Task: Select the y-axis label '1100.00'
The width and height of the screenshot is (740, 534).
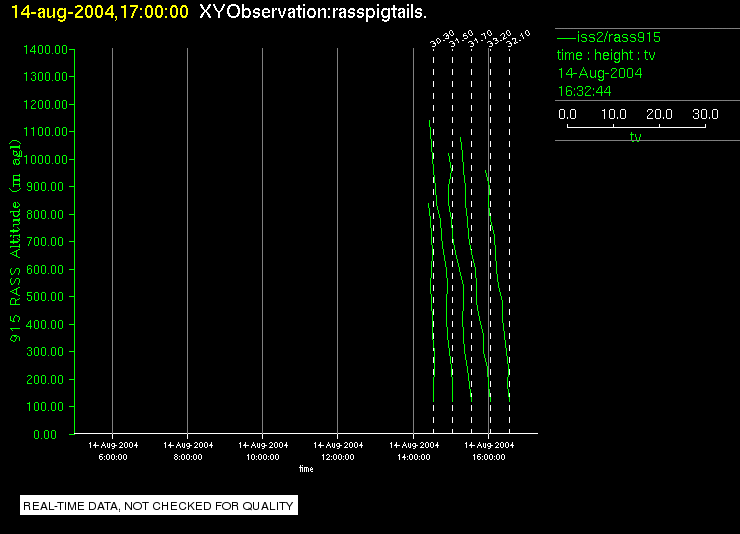Action: [45, 132]
